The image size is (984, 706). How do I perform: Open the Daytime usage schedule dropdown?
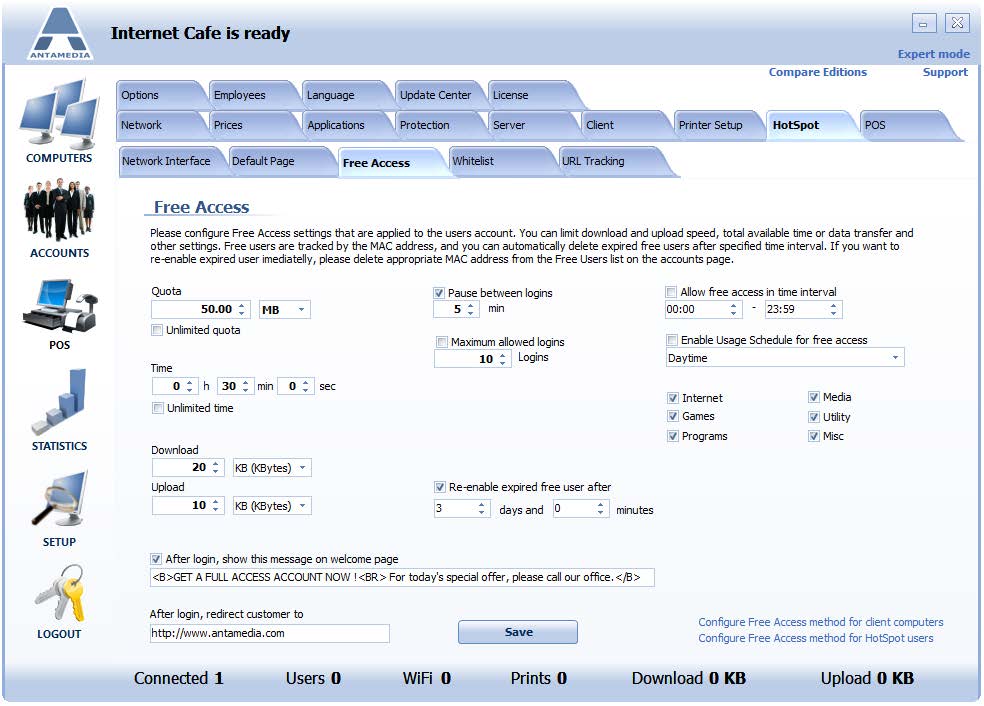pyautogui.click(x=784, y=358)
